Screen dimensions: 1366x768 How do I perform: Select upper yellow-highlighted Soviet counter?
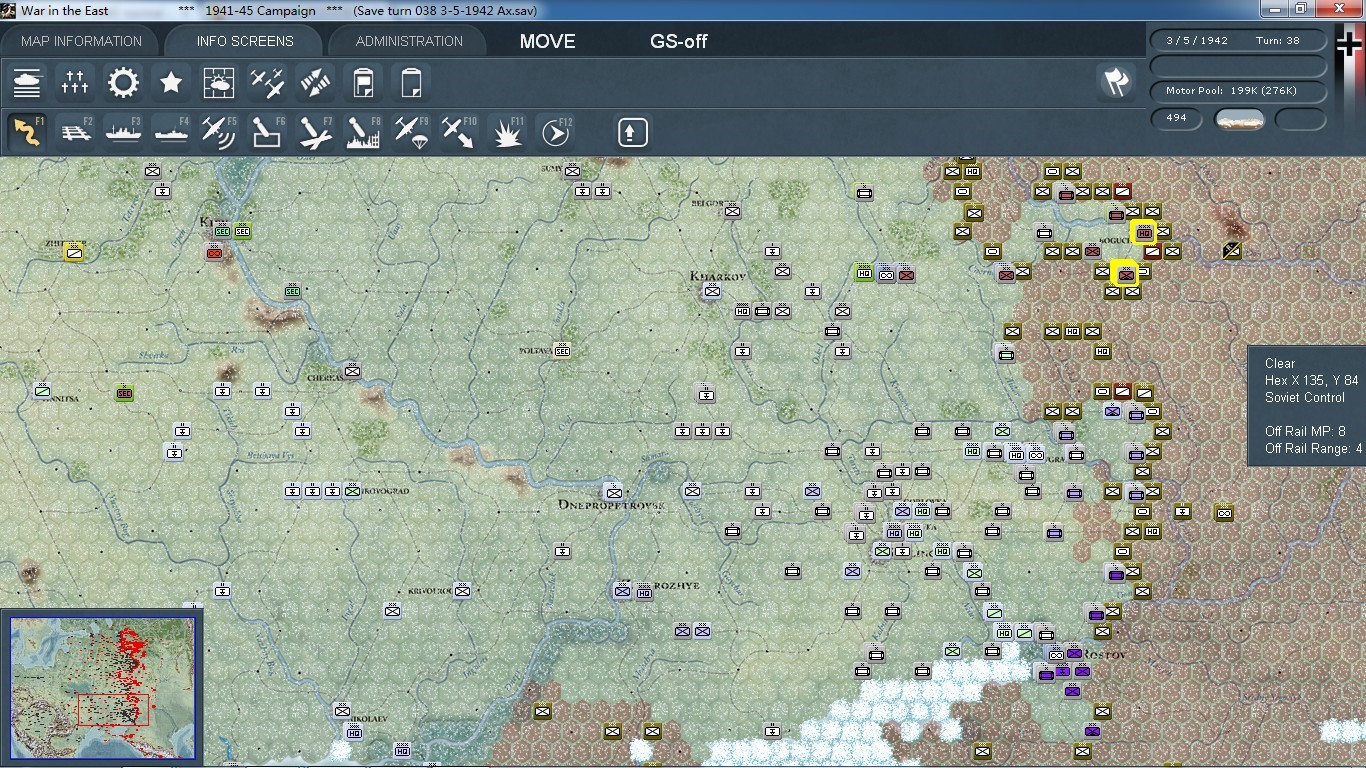(1143, 231)
